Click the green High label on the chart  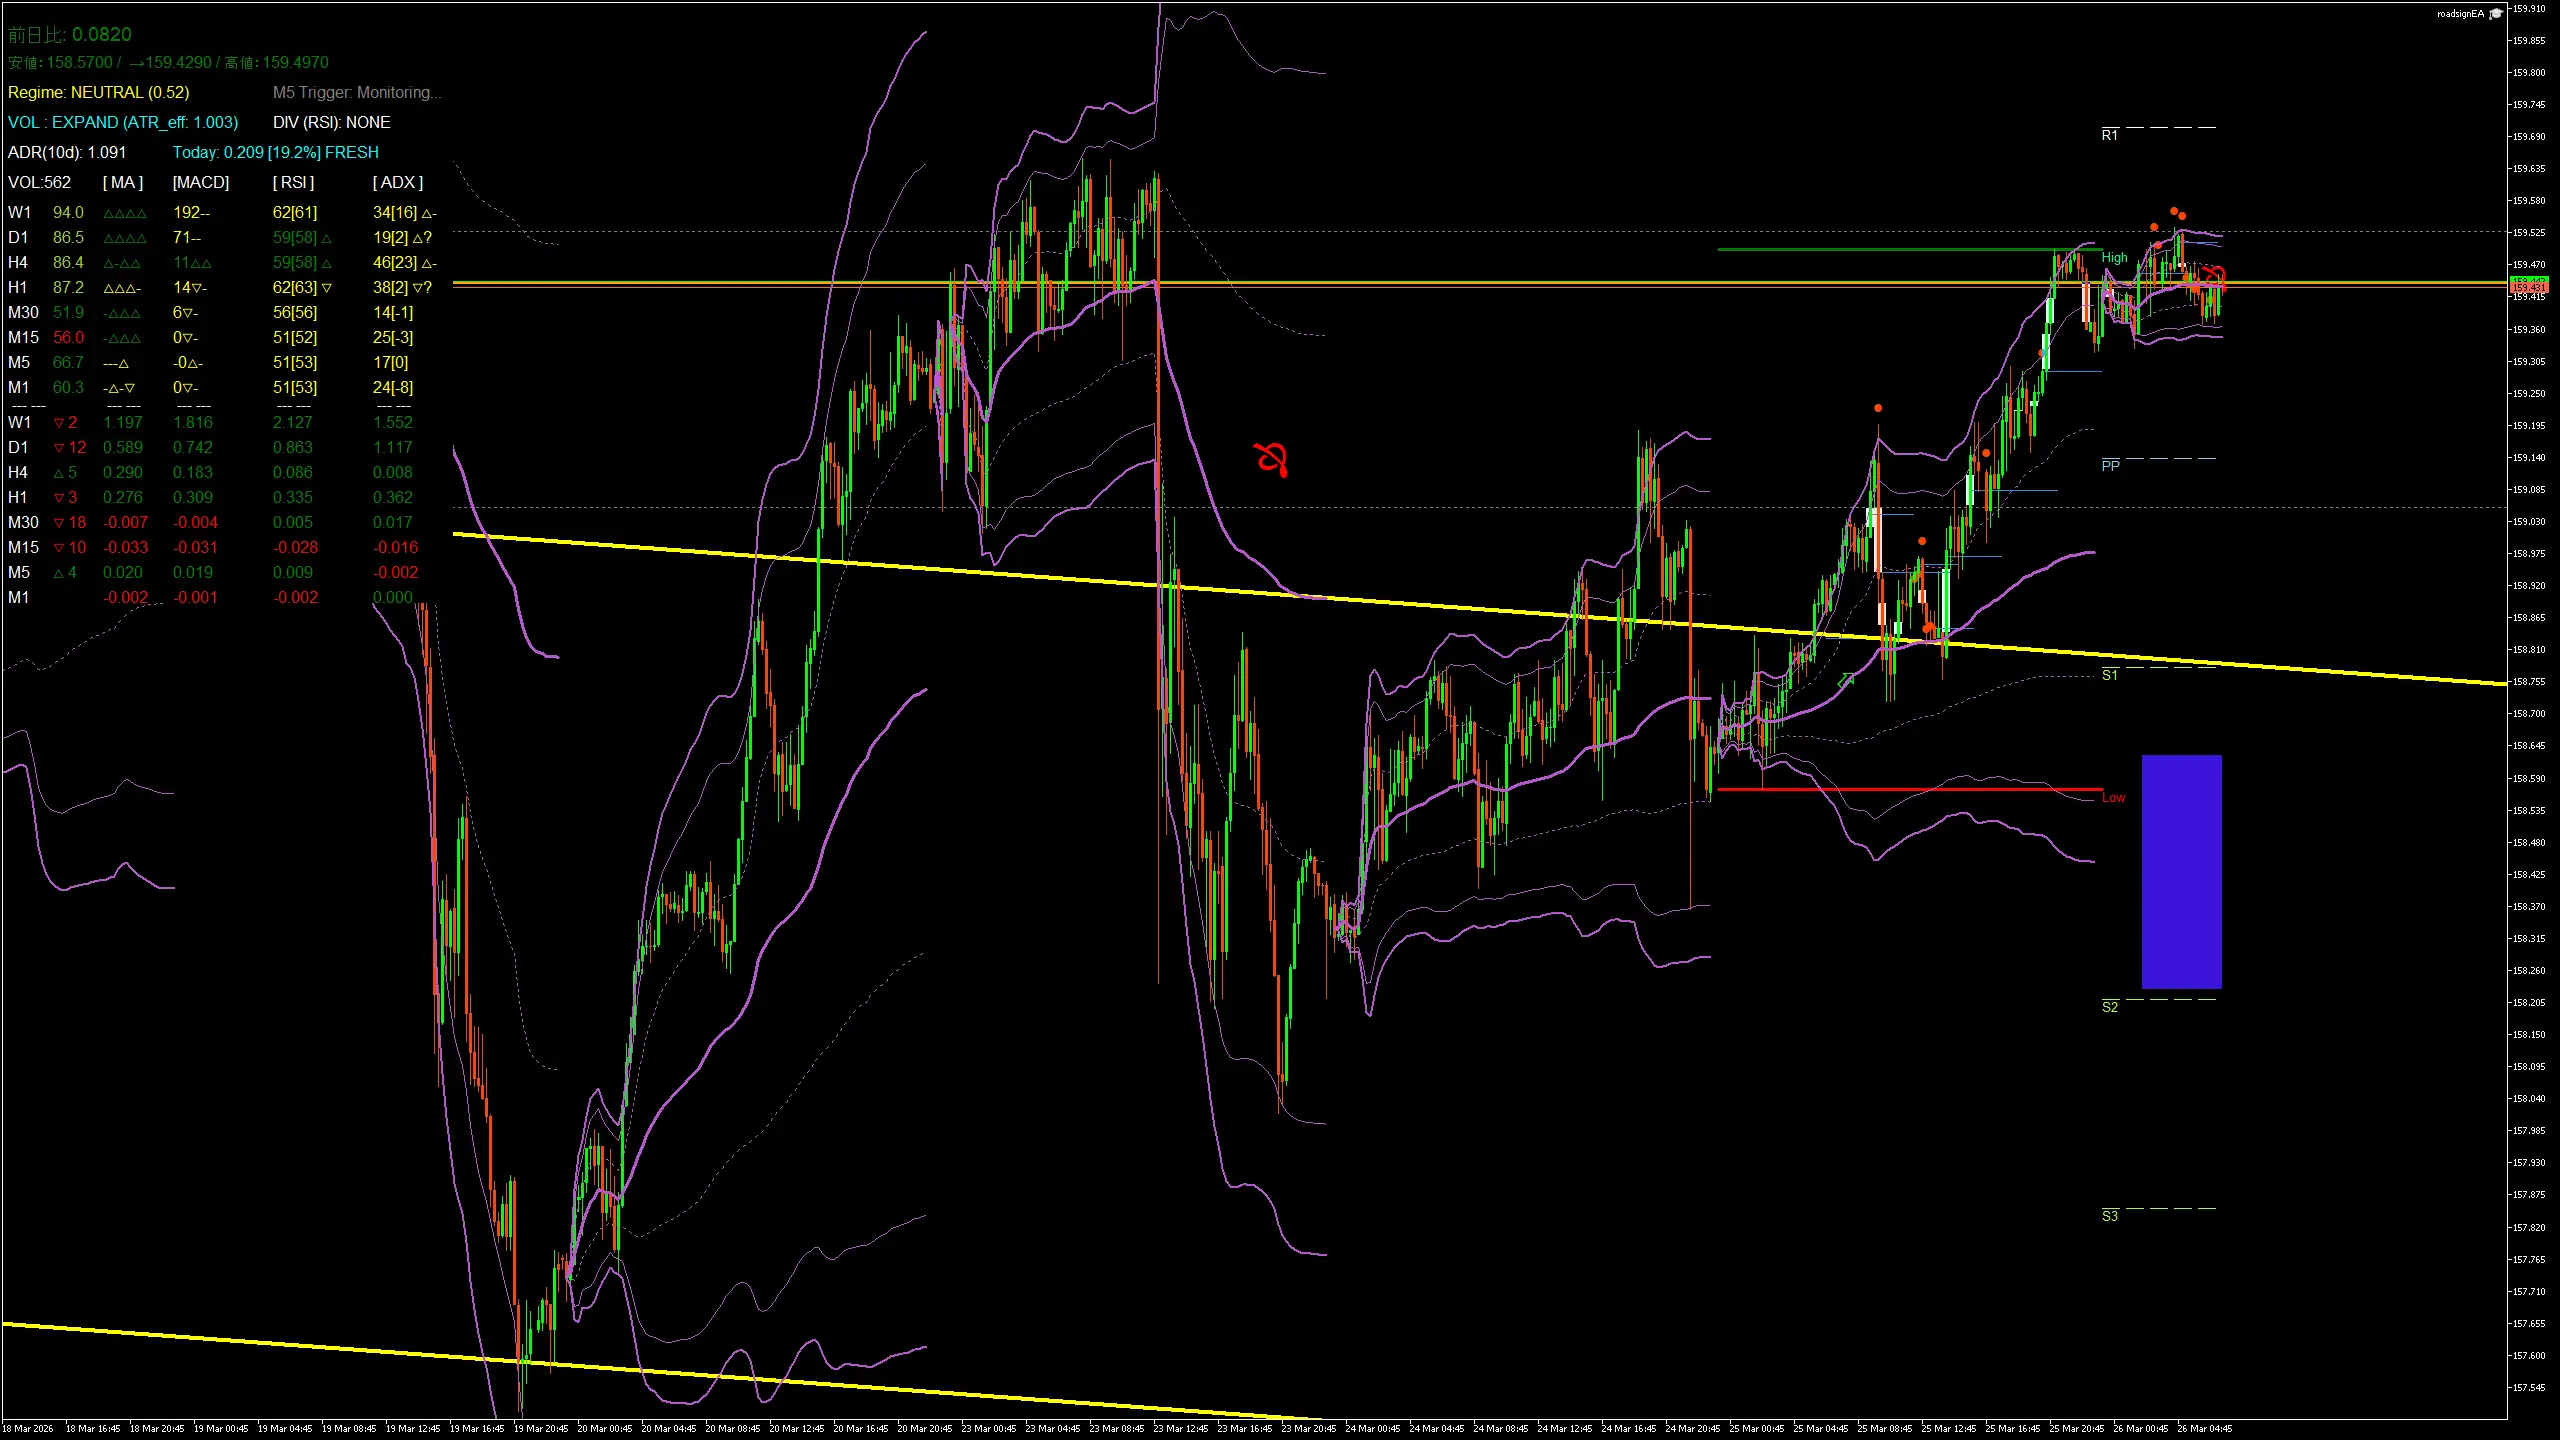[2113, 257]
